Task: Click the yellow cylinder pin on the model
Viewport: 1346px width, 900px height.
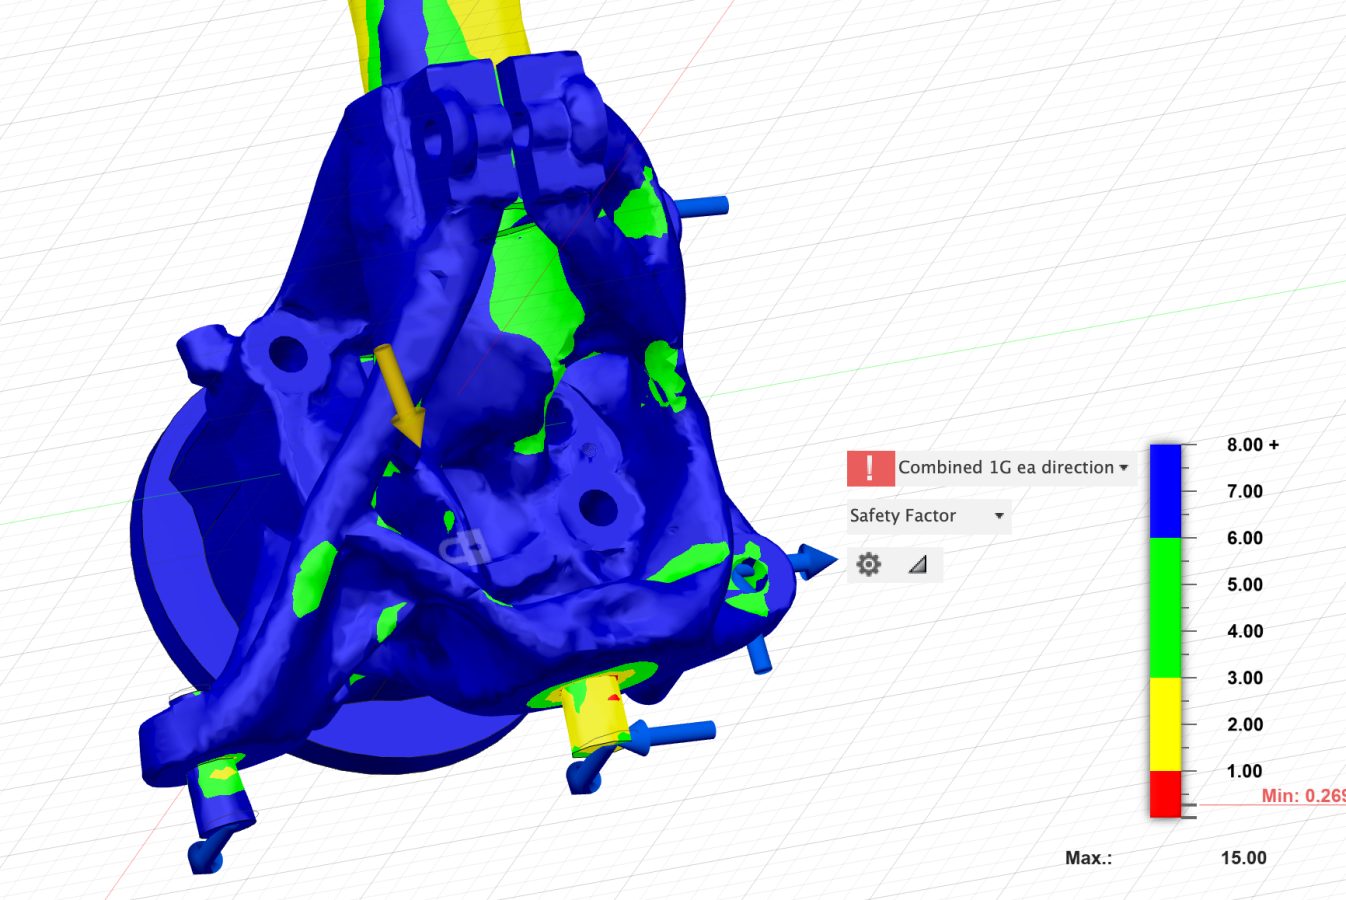Action: tap(592, 715)
